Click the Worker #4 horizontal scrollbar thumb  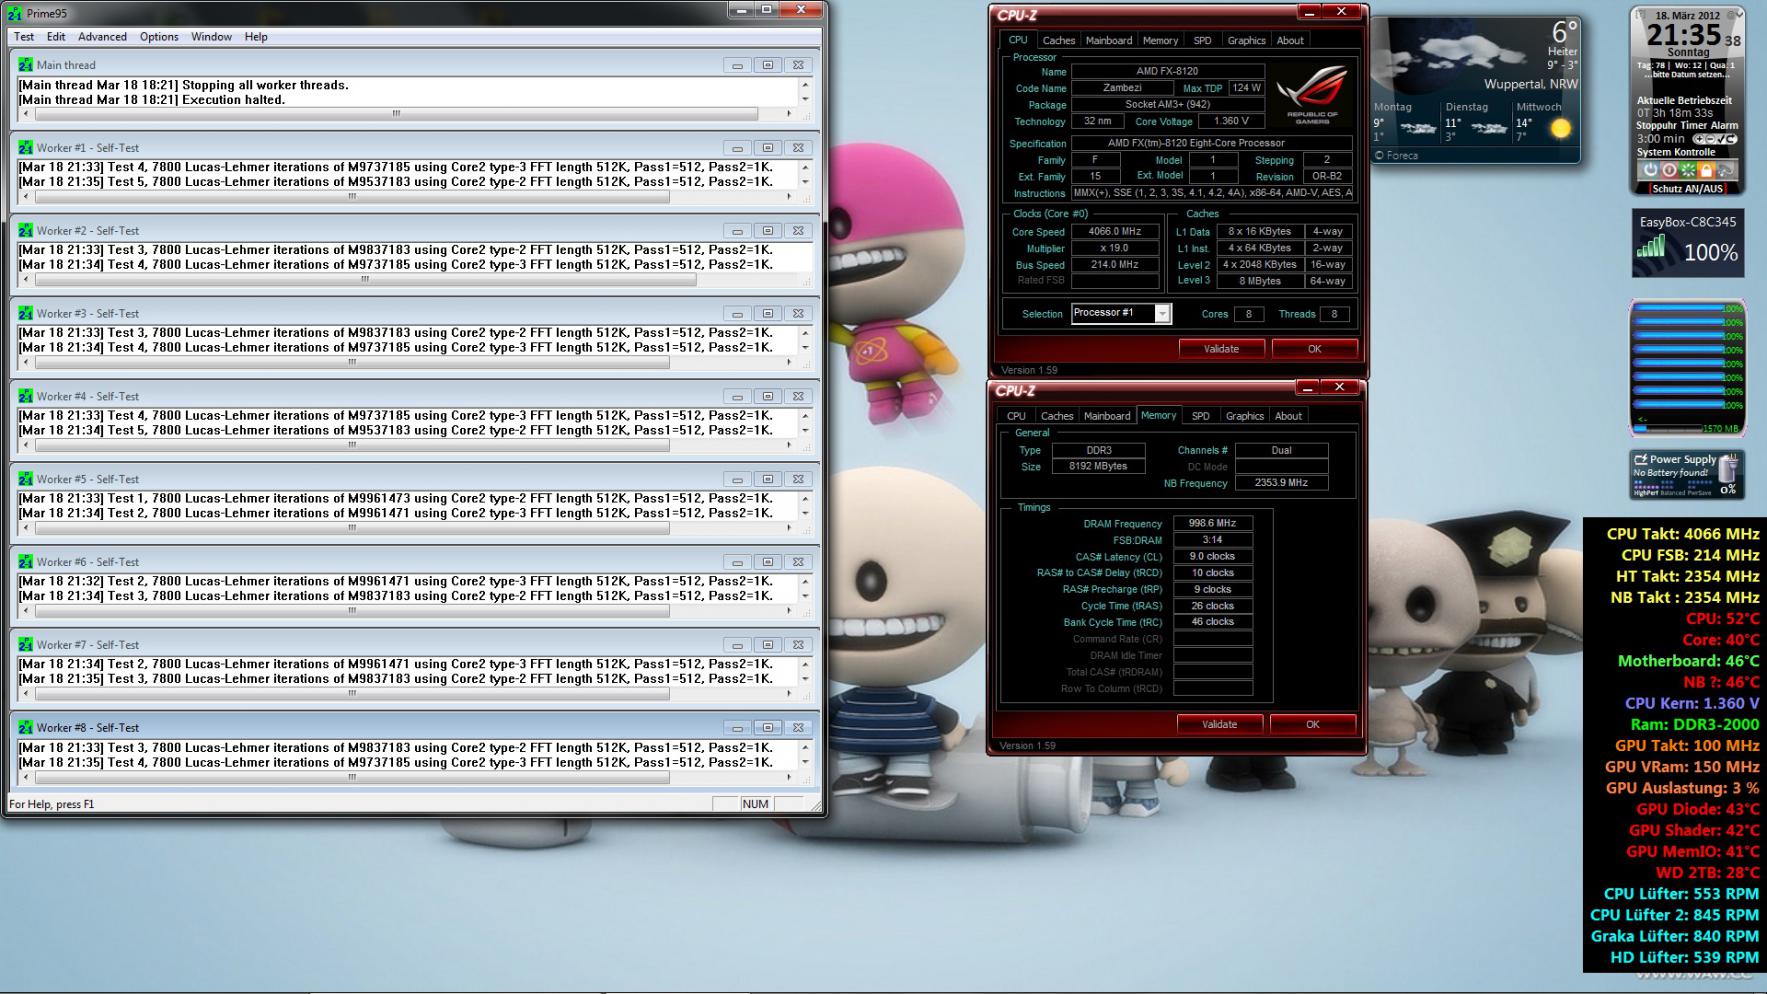click(x=351, y=445)
